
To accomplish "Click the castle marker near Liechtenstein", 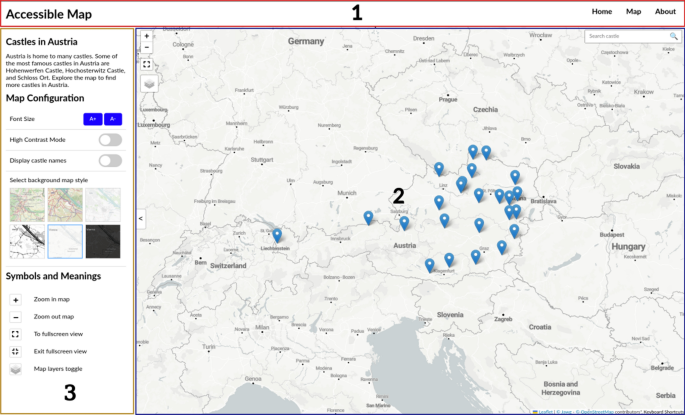I will 277,236.
